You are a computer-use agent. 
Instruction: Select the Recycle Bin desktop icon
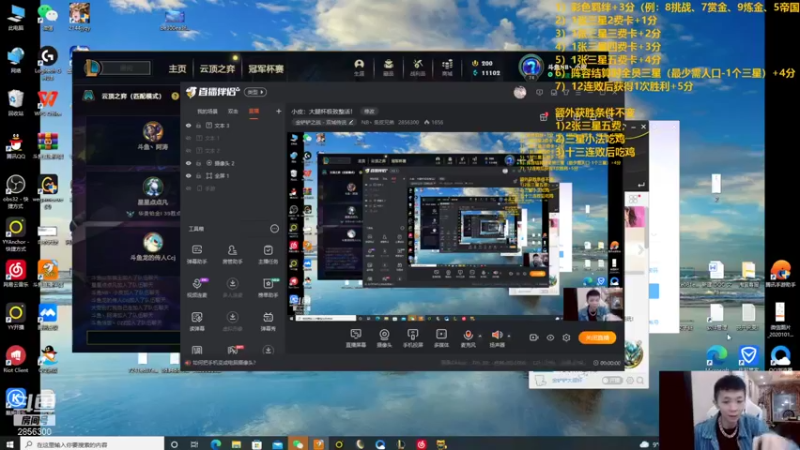point(15,103)
